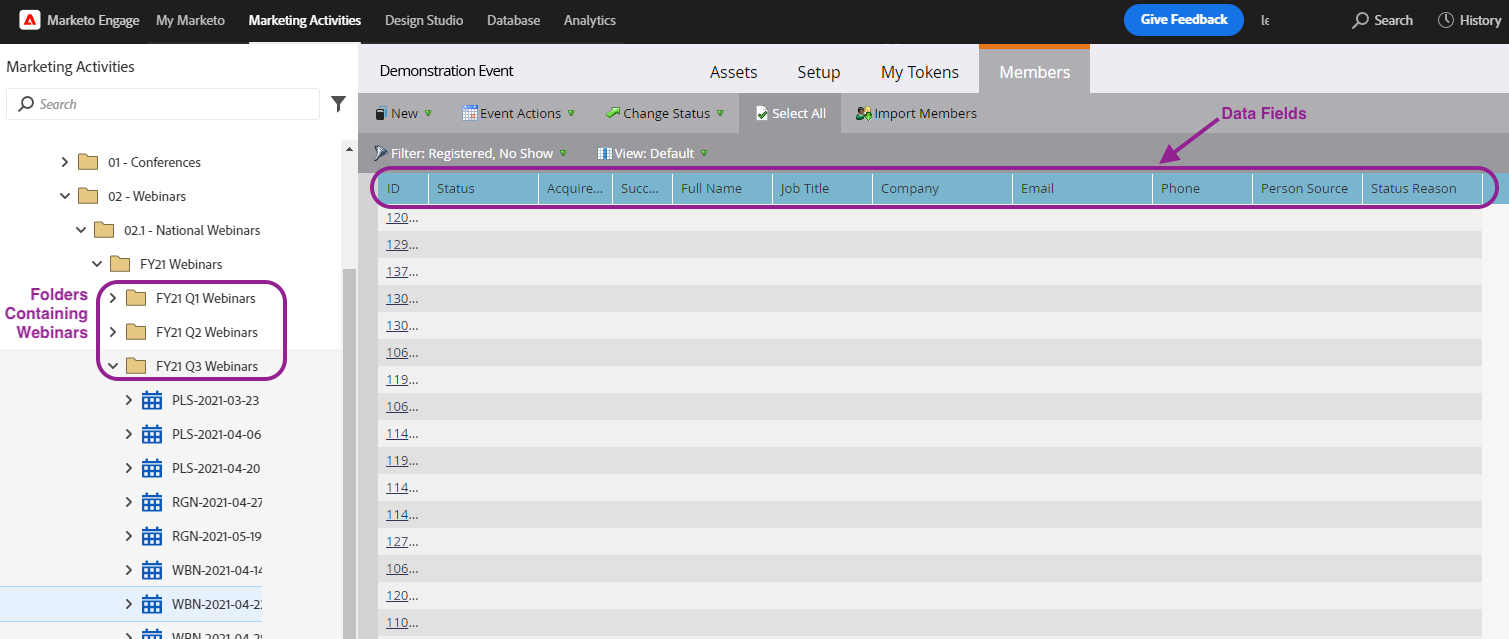Click the Import Members people icon

click(864, 114)
